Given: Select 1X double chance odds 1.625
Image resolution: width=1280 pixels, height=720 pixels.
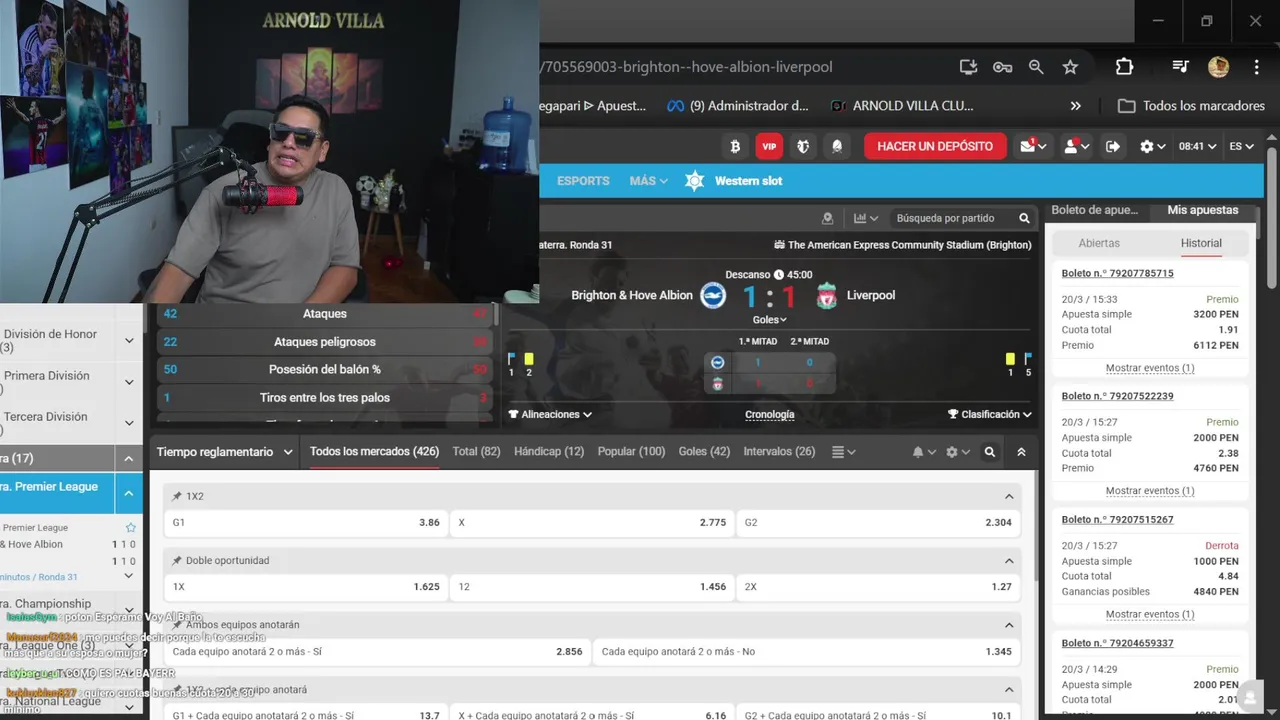Looking at the screenshot, I should pos(305,587).
